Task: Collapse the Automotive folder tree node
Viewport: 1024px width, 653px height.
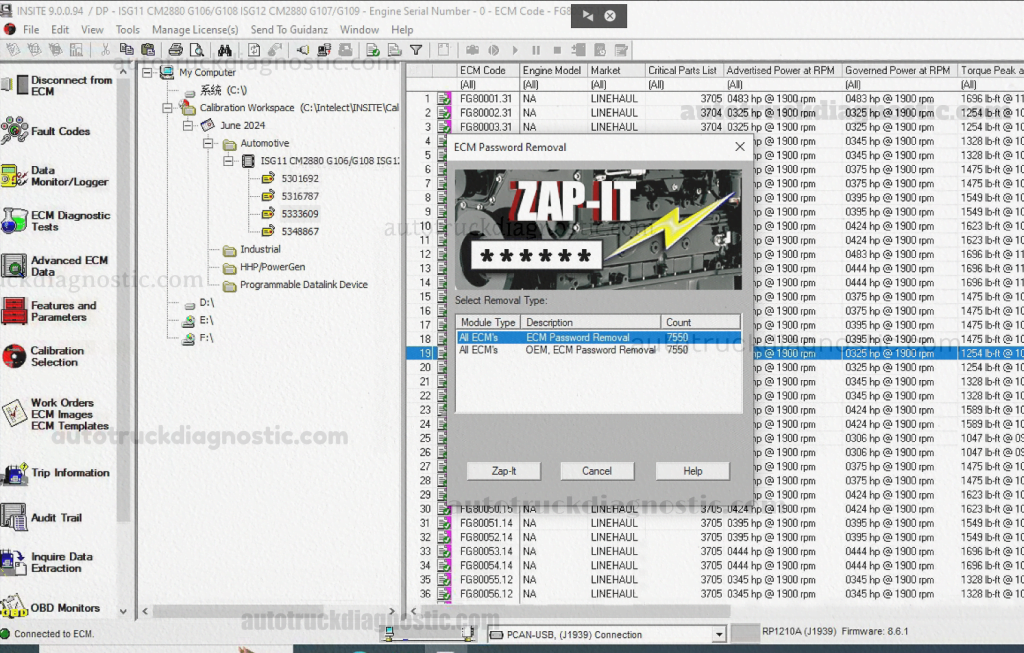Action: pos(209,144)
